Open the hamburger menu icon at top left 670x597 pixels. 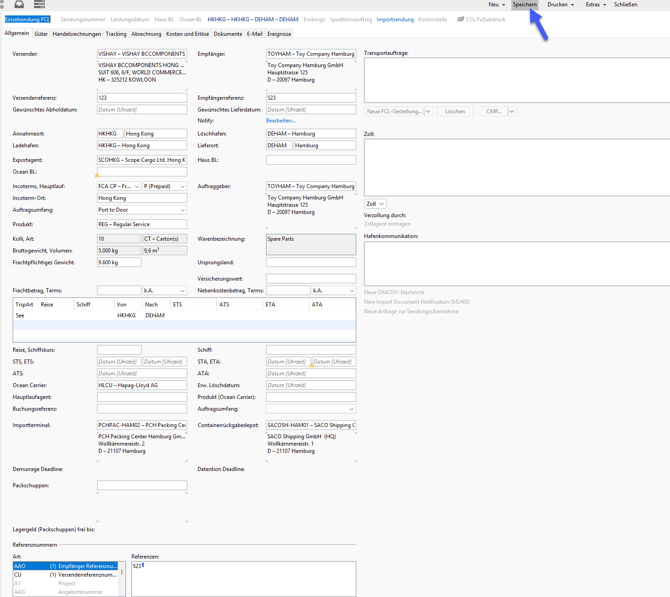(39, 5)
